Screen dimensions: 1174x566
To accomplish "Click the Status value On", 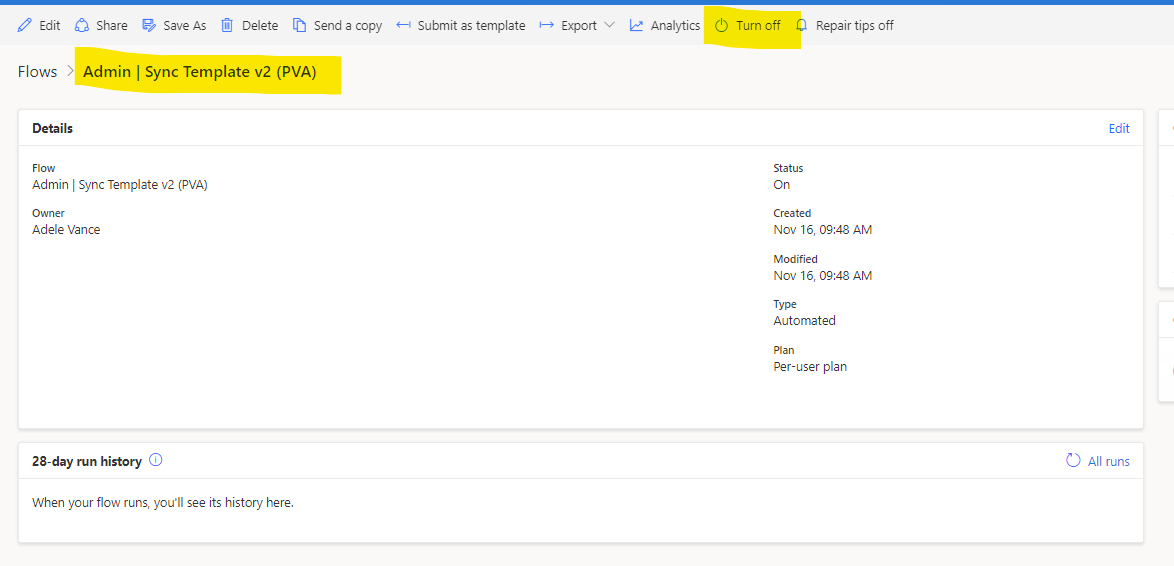I will coord(782,185).
